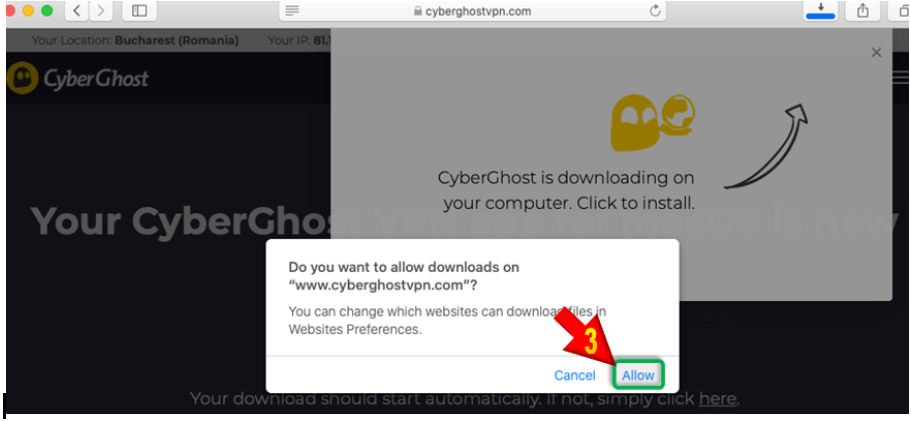Show the Safari sidebar
This screenshot has height=421, width=911.
[x=139, y=10]
